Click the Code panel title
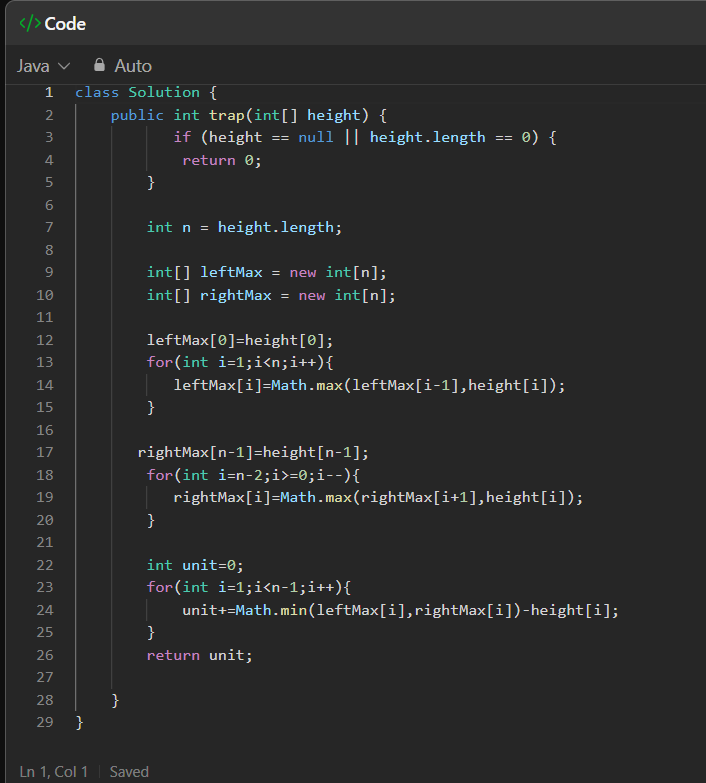The image size is (706, 783). 65,24
